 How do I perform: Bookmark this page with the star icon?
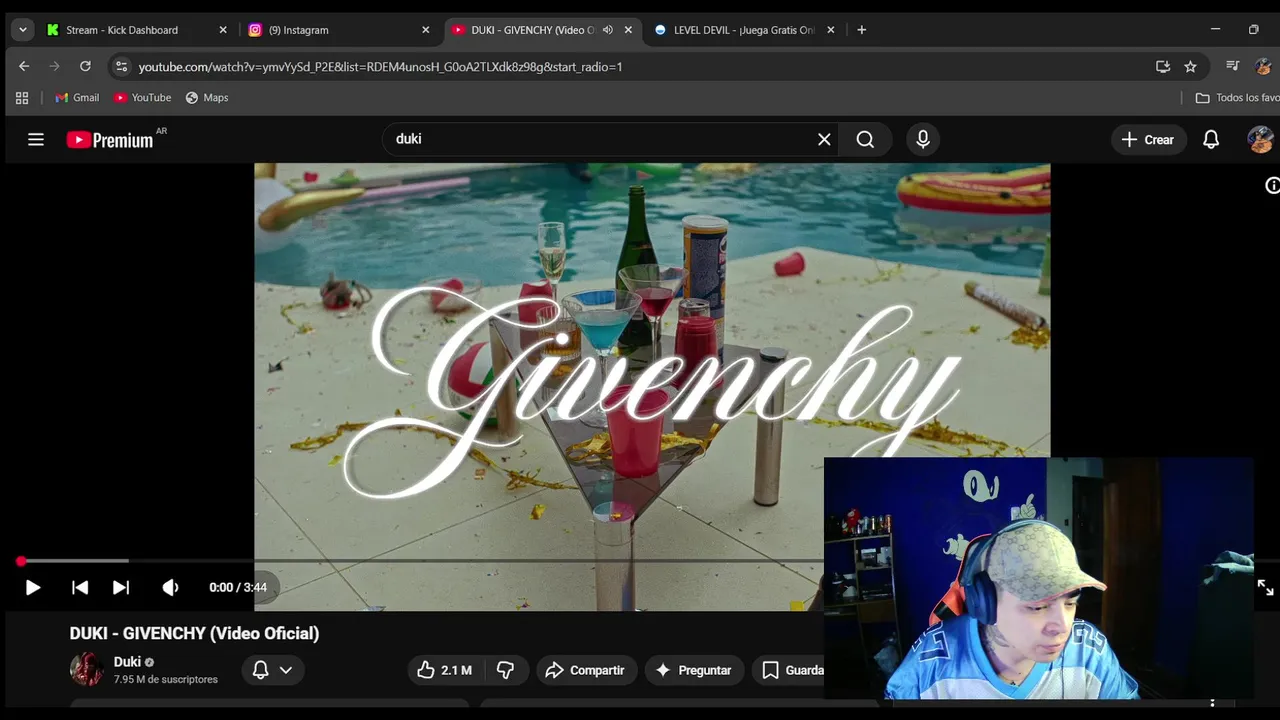(x=1190, y=67)
